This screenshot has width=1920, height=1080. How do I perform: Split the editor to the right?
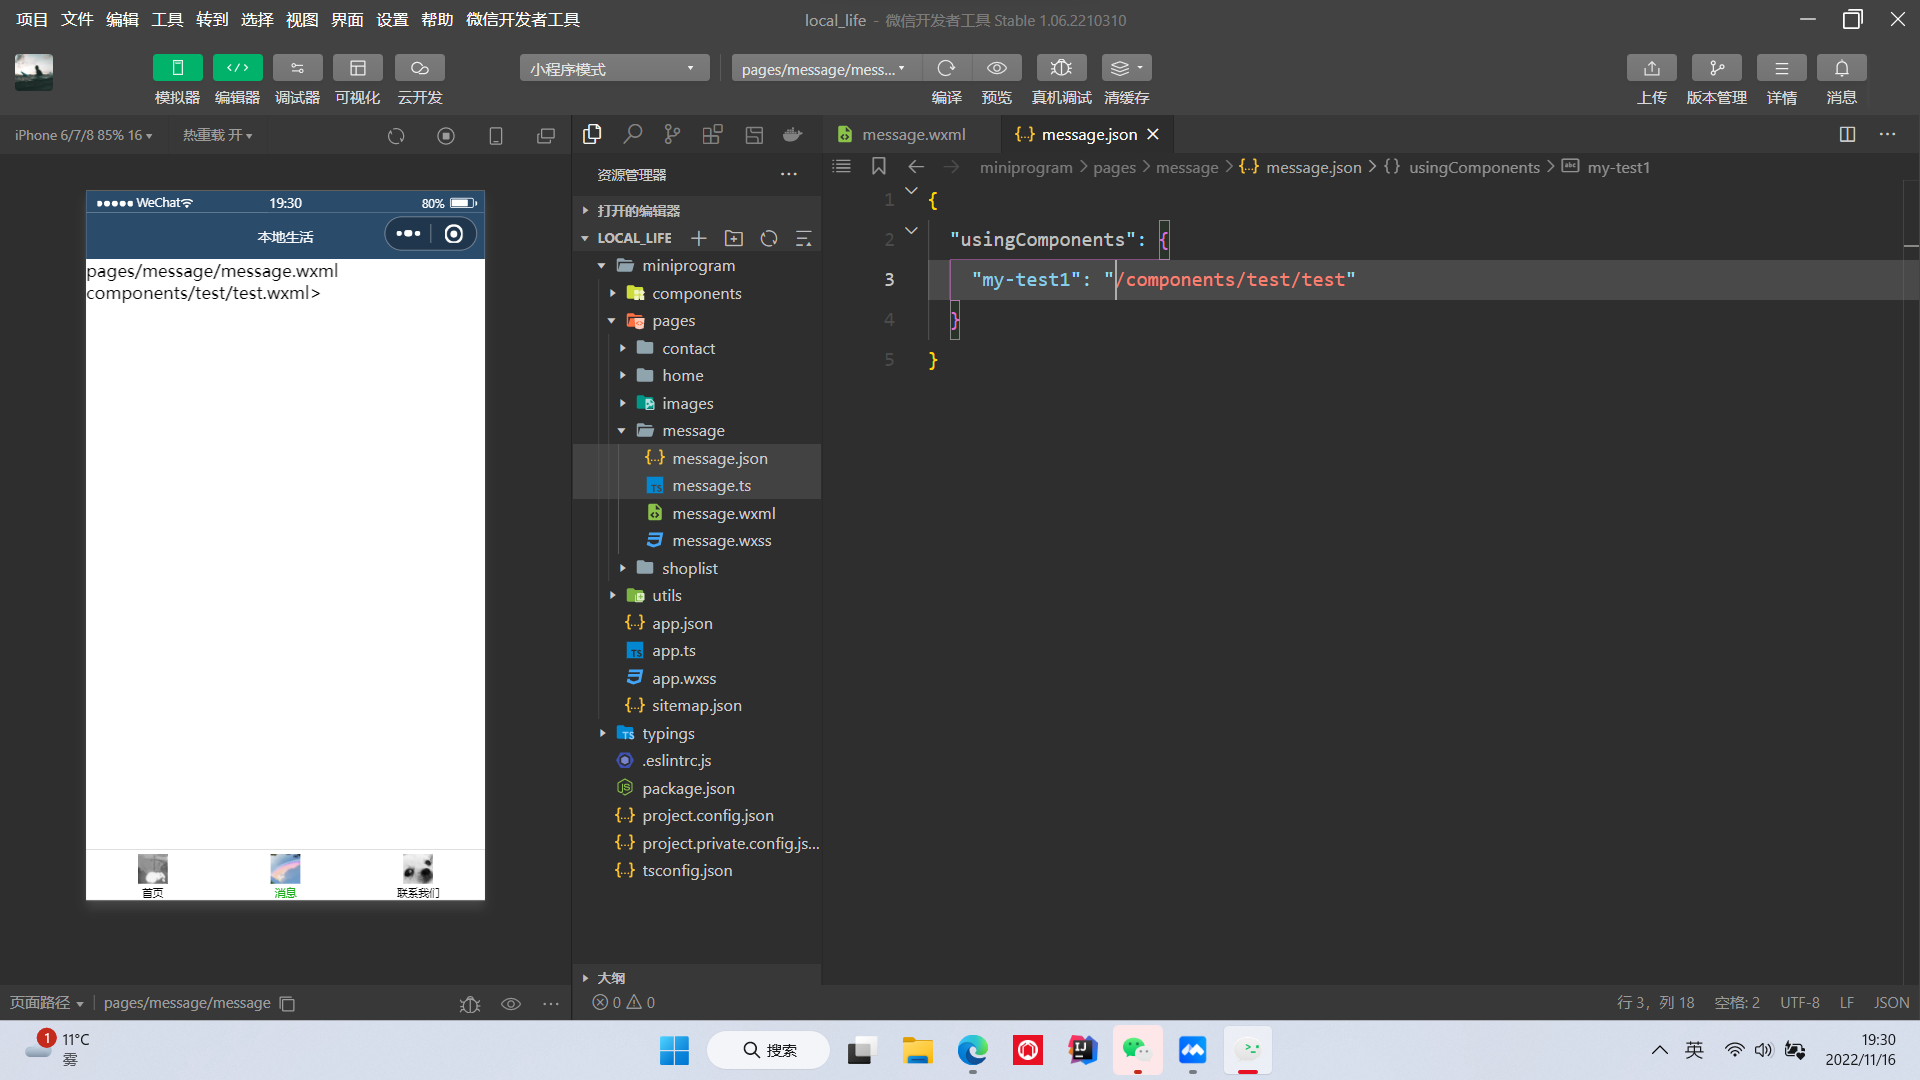[1847, 134]
